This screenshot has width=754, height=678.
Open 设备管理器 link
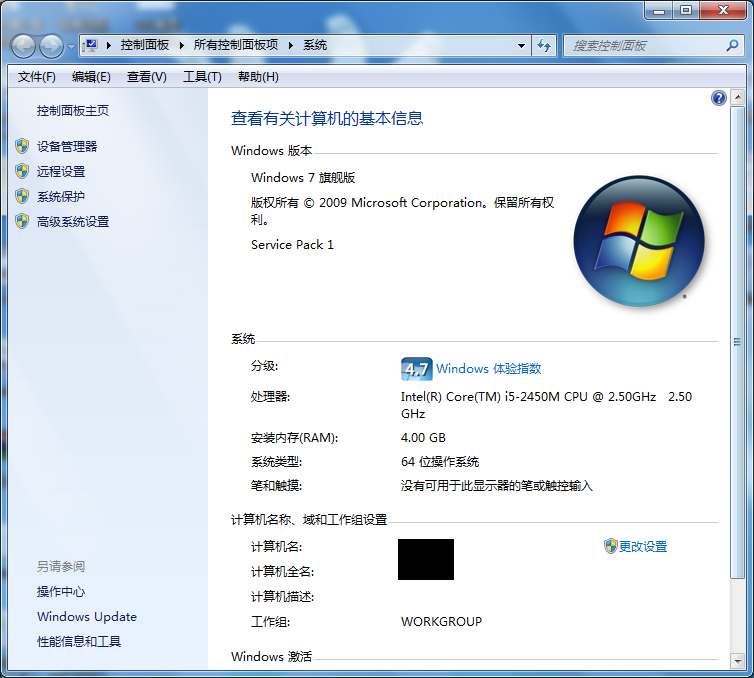[67, 146]
